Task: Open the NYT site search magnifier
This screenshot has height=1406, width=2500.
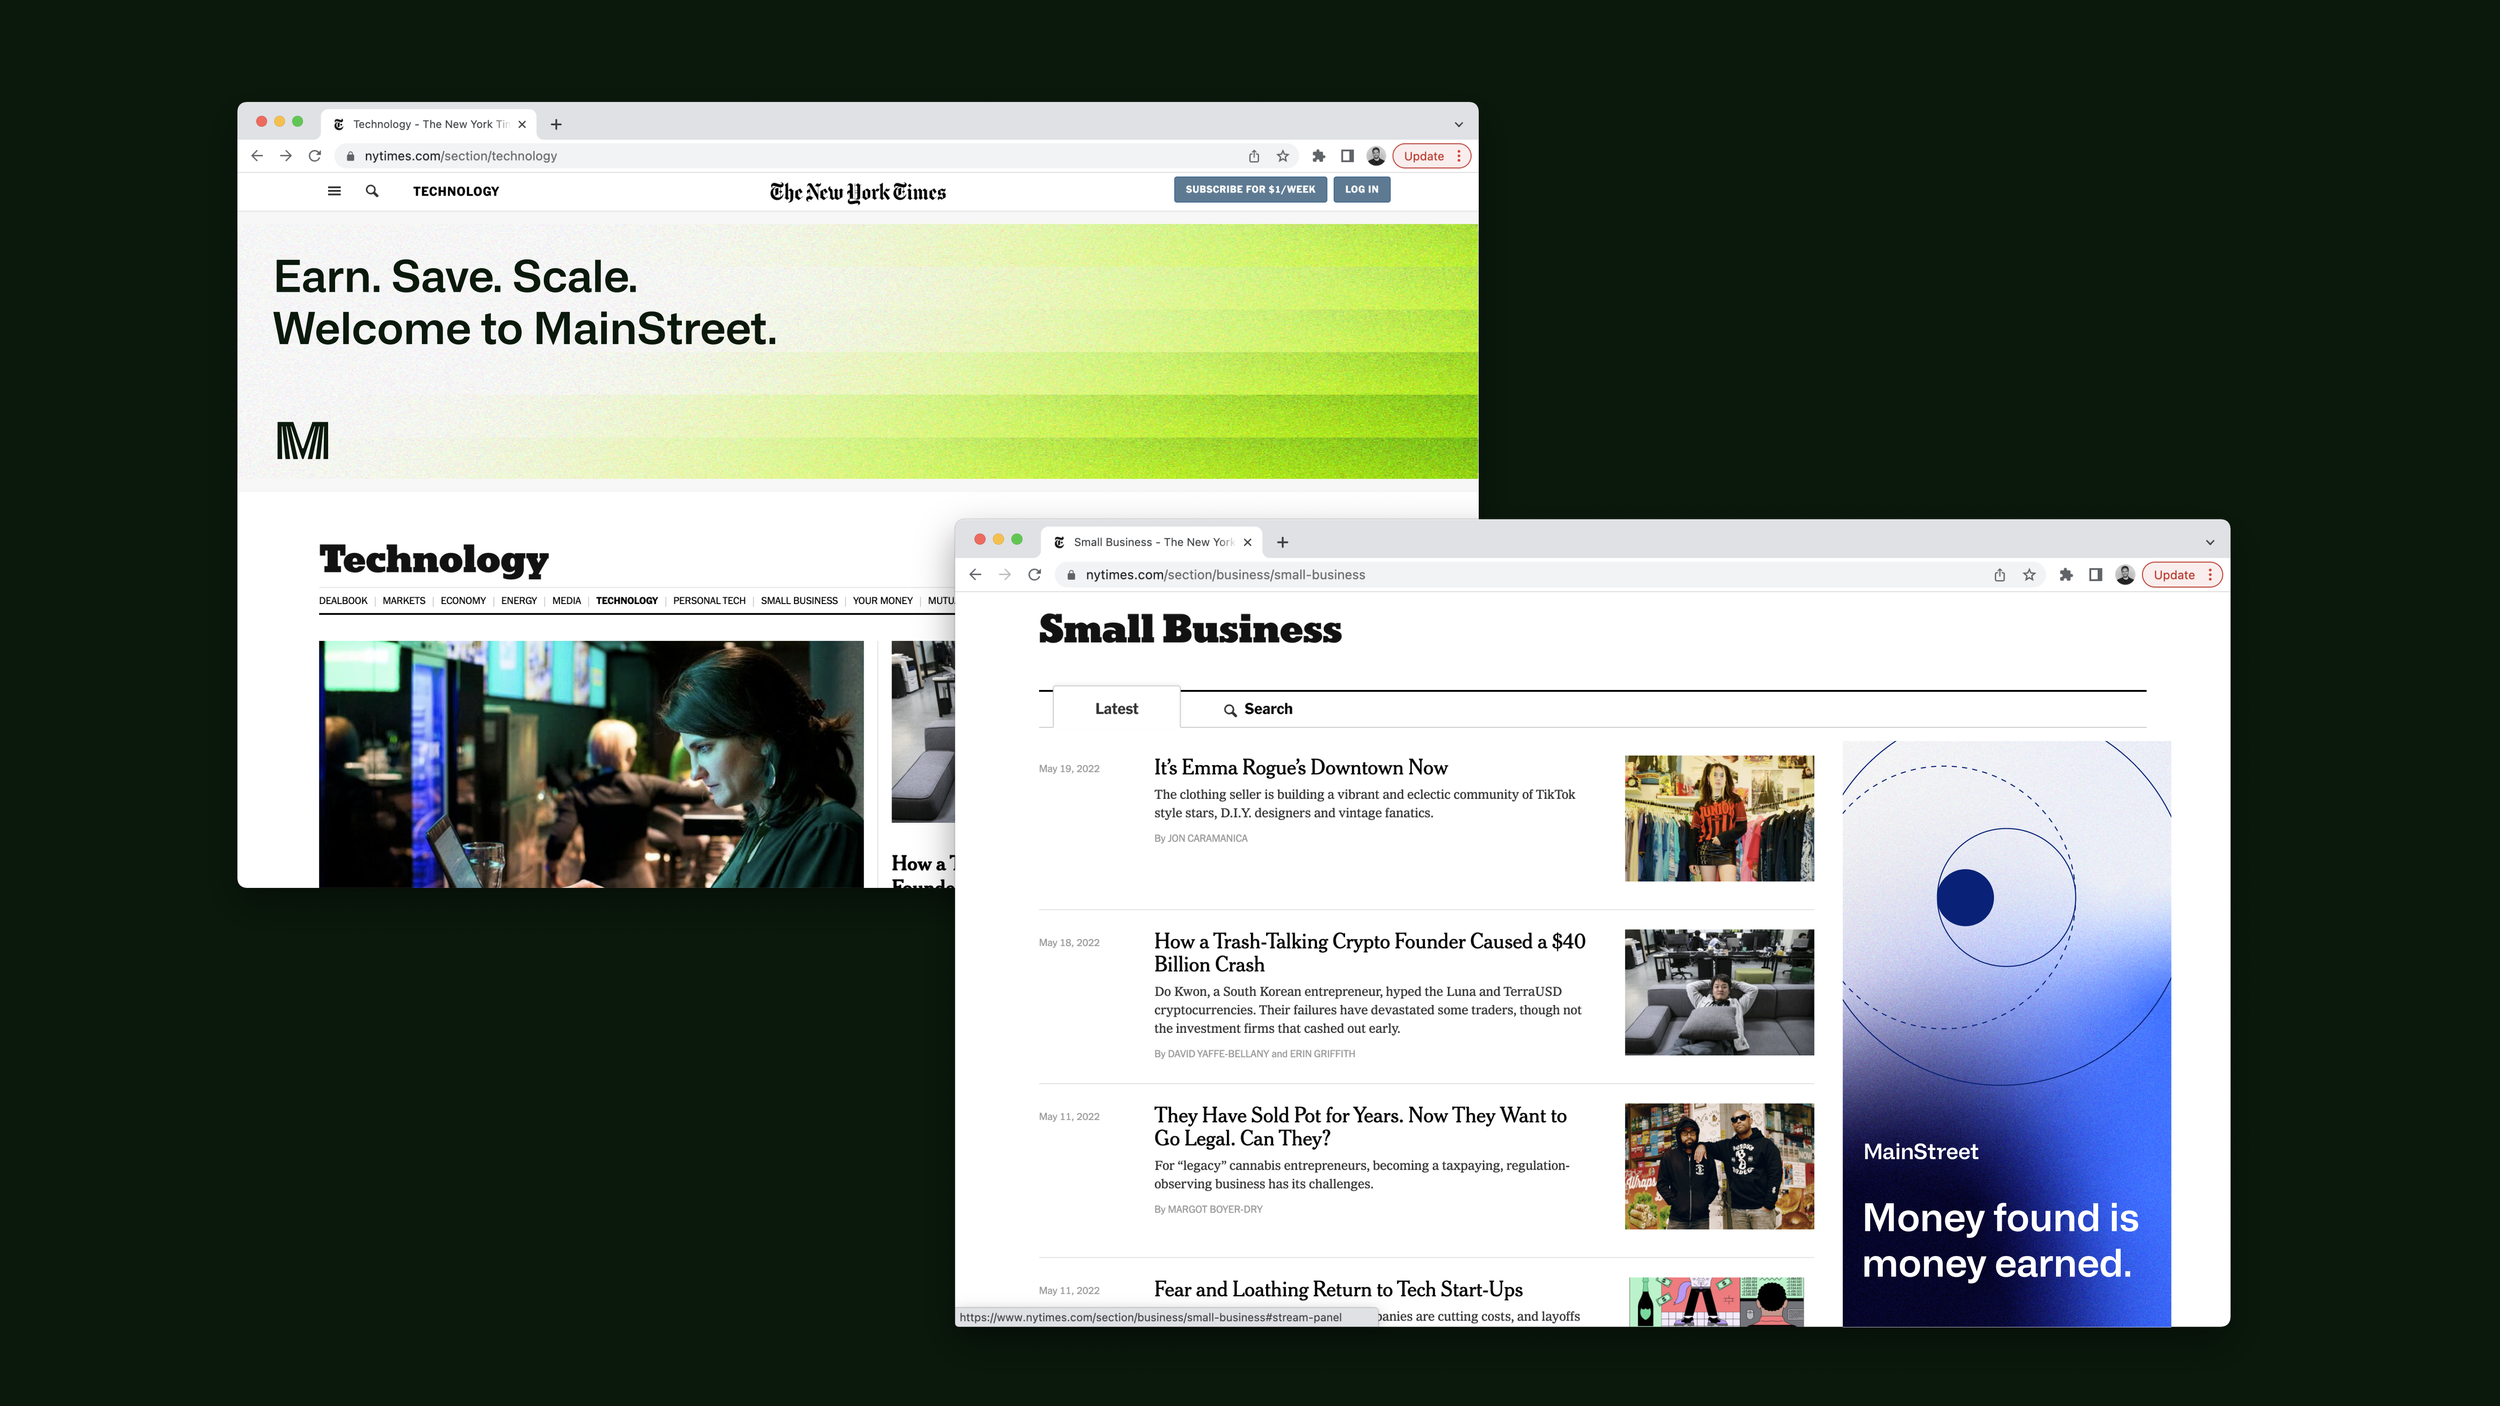Action: [x=372, y=191]
